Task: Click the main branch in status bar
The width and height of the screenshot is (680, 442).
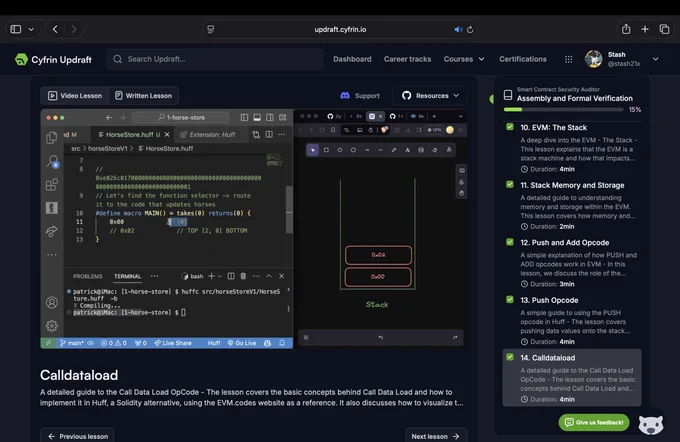Action: (72, 343)
